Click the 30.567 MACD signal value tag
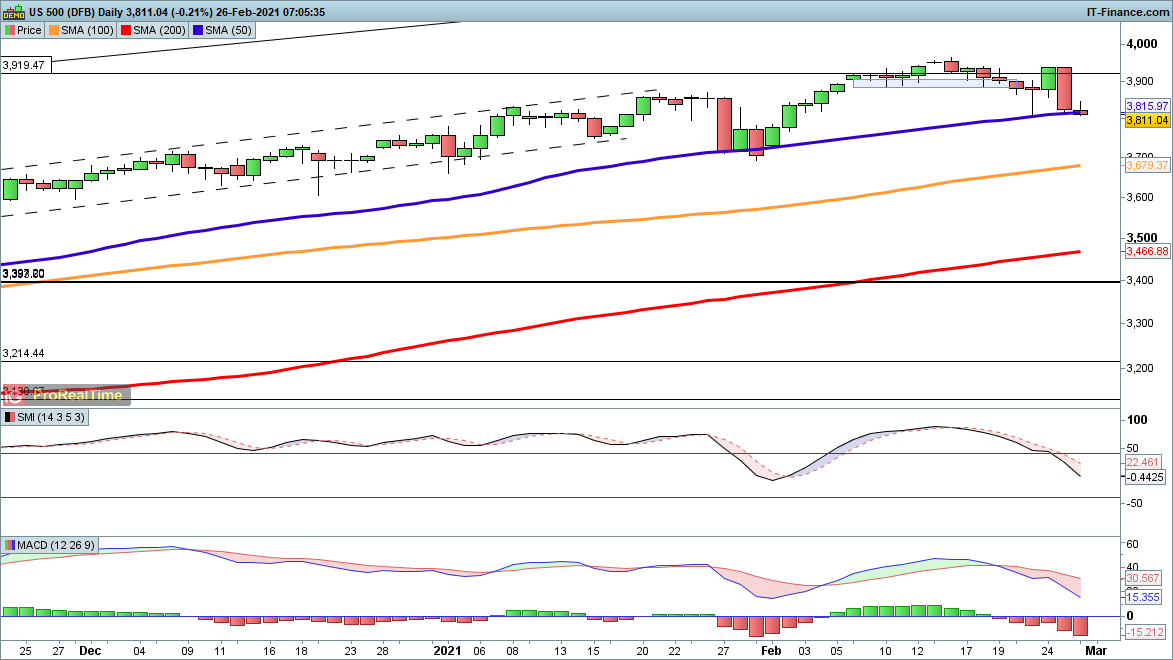The height and width of the screenshot is (660, 1173). pos(1142,578)
